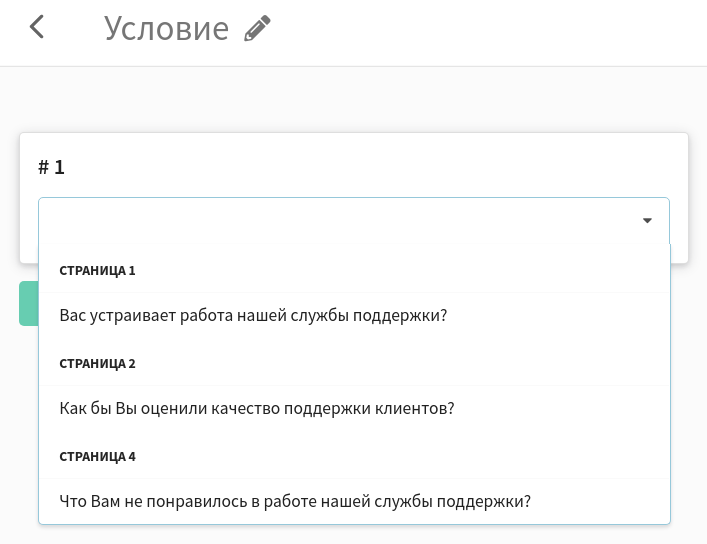The height and width of the screenshot is (544, 707).
Task: Collapse the dropdown using the caret arrow
Action: pyautogui.click(x=647, y=221)
